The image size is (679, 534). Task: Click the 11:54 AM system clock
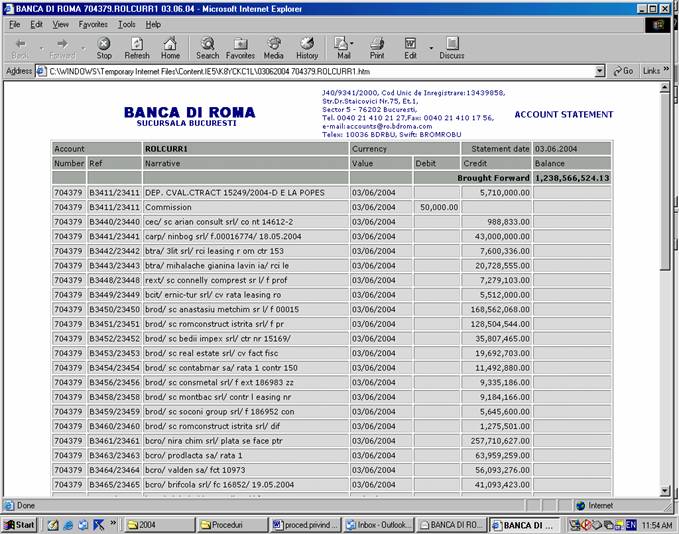[x=657, y=525]
